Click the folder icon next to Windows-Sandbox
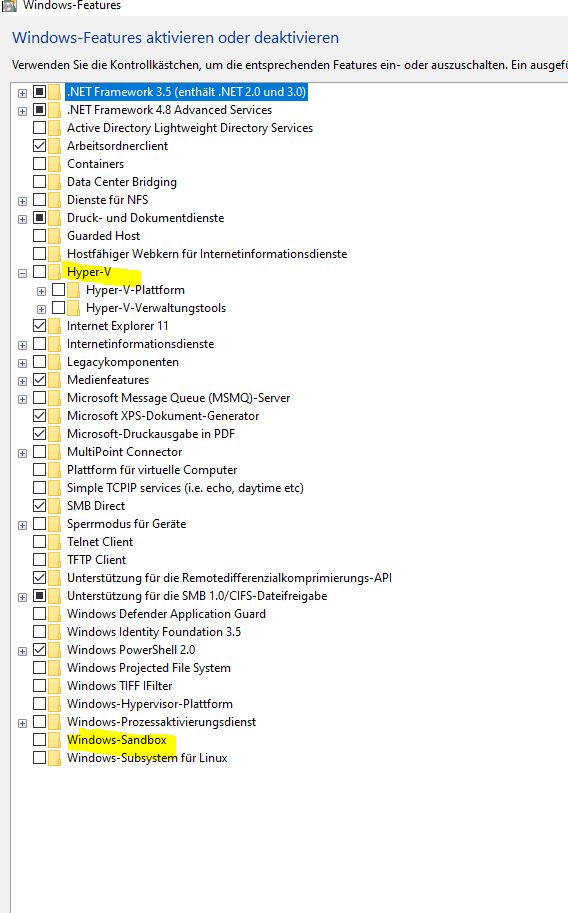The width and height of the screenshot is (568, 913). click(55, 740)
